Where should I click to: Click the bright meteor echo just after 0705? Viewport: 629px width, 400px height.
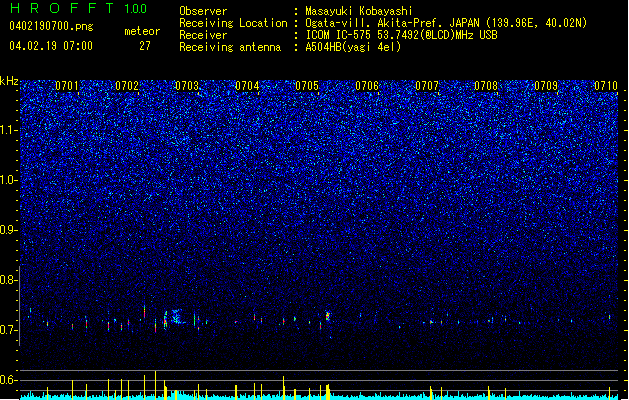point(328,317)
